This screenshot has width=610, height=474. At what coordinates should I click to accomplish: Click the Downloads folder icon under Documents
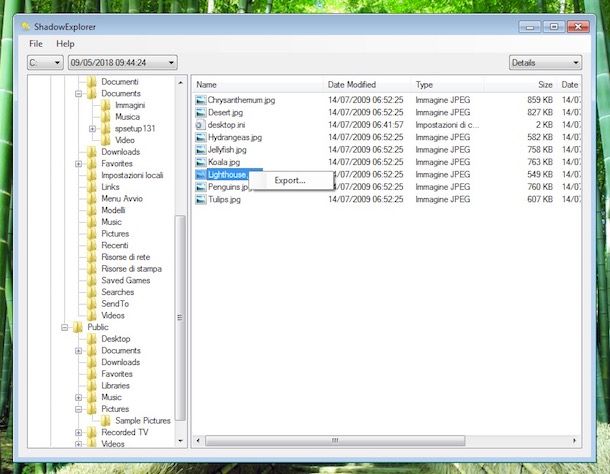[91, 152]
